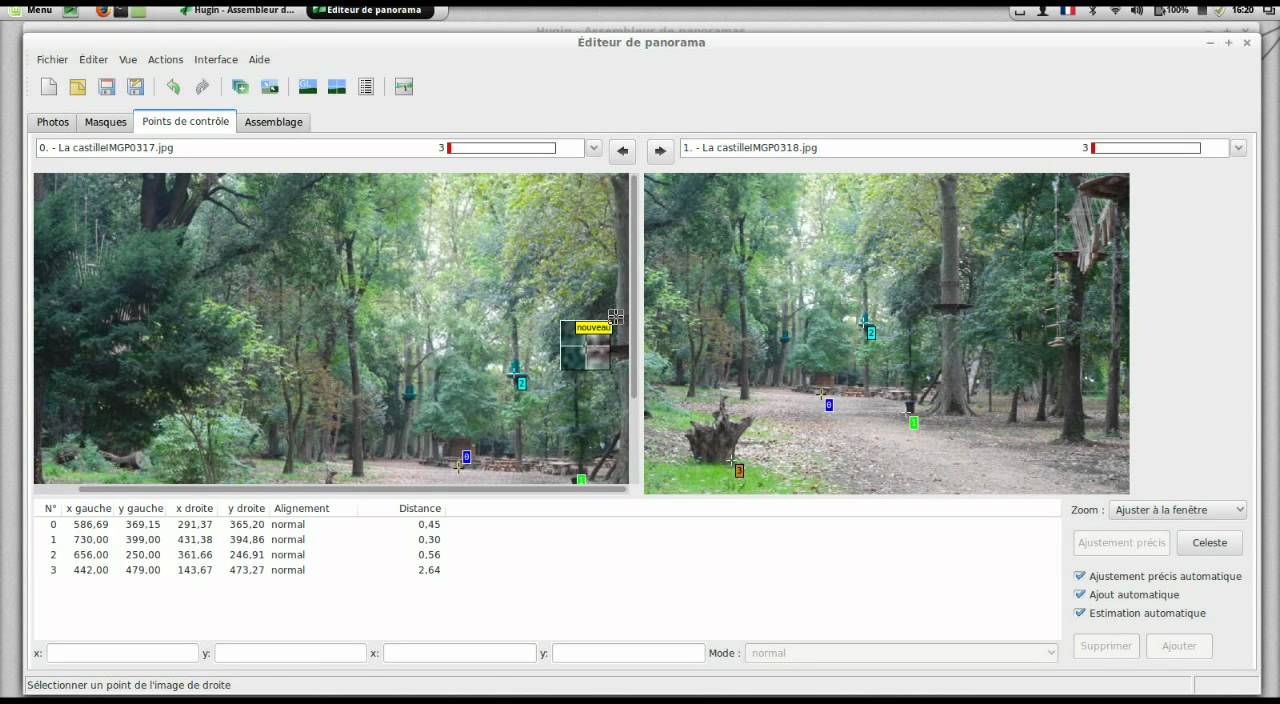
Task: Open the Zoom 'Ajuster à la fenêtre' dropdown
Action: tap(1177, 510)
